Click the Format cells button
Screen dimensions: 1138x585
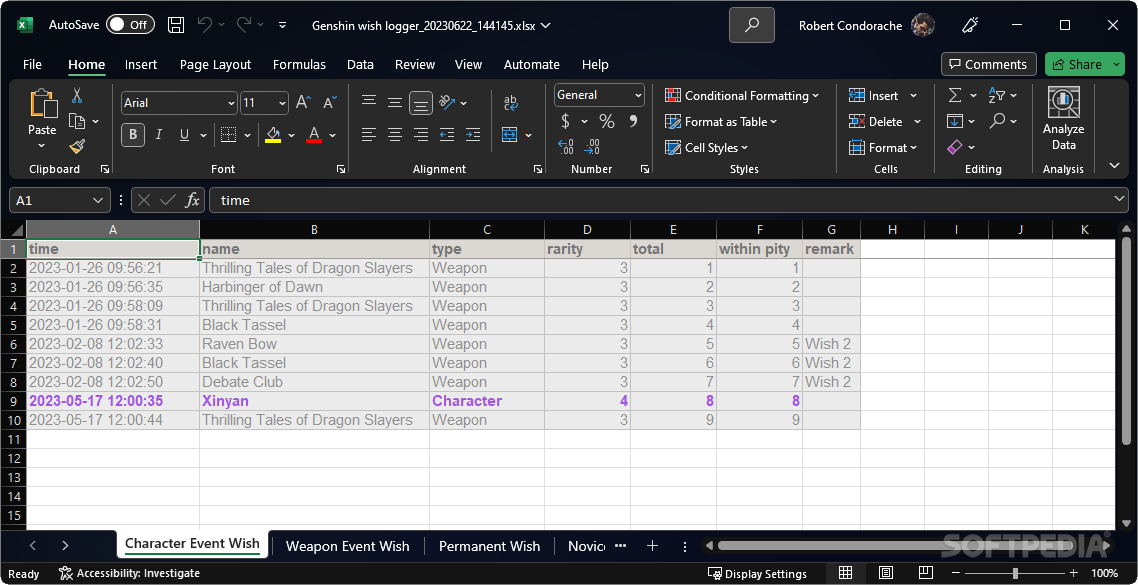pyautogui.click(x=885, y=147)
